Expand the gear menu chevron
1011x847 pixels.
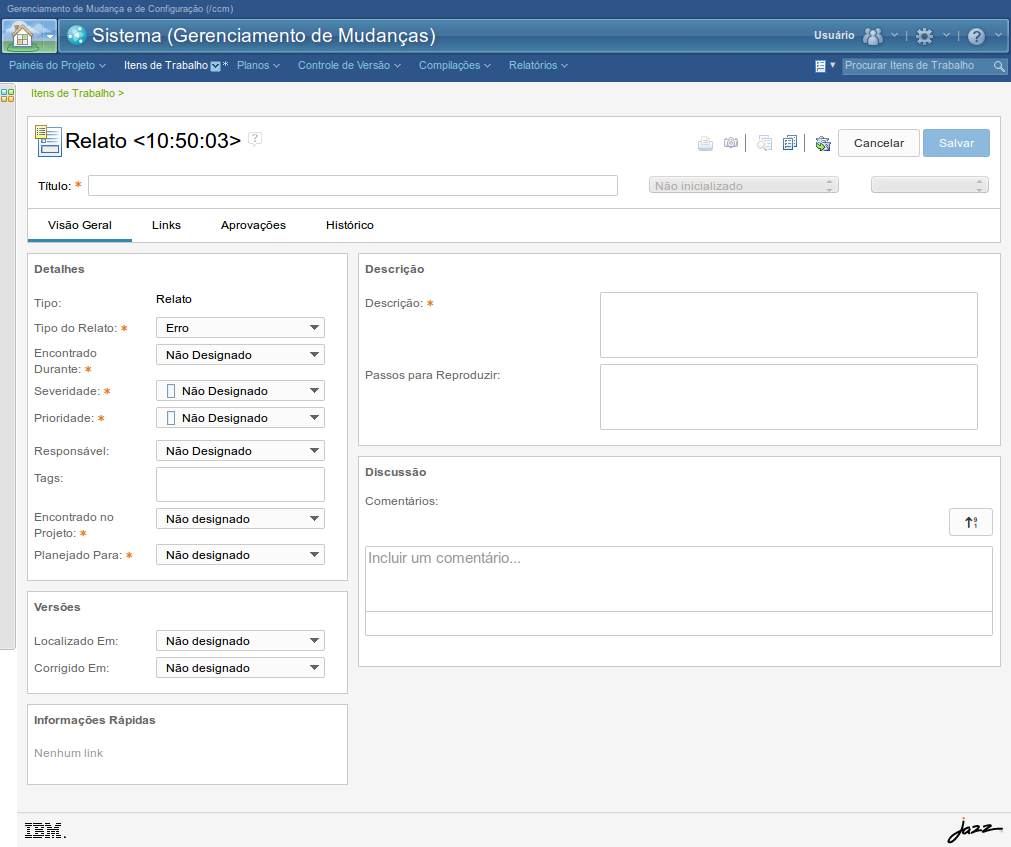pos(946,35)
